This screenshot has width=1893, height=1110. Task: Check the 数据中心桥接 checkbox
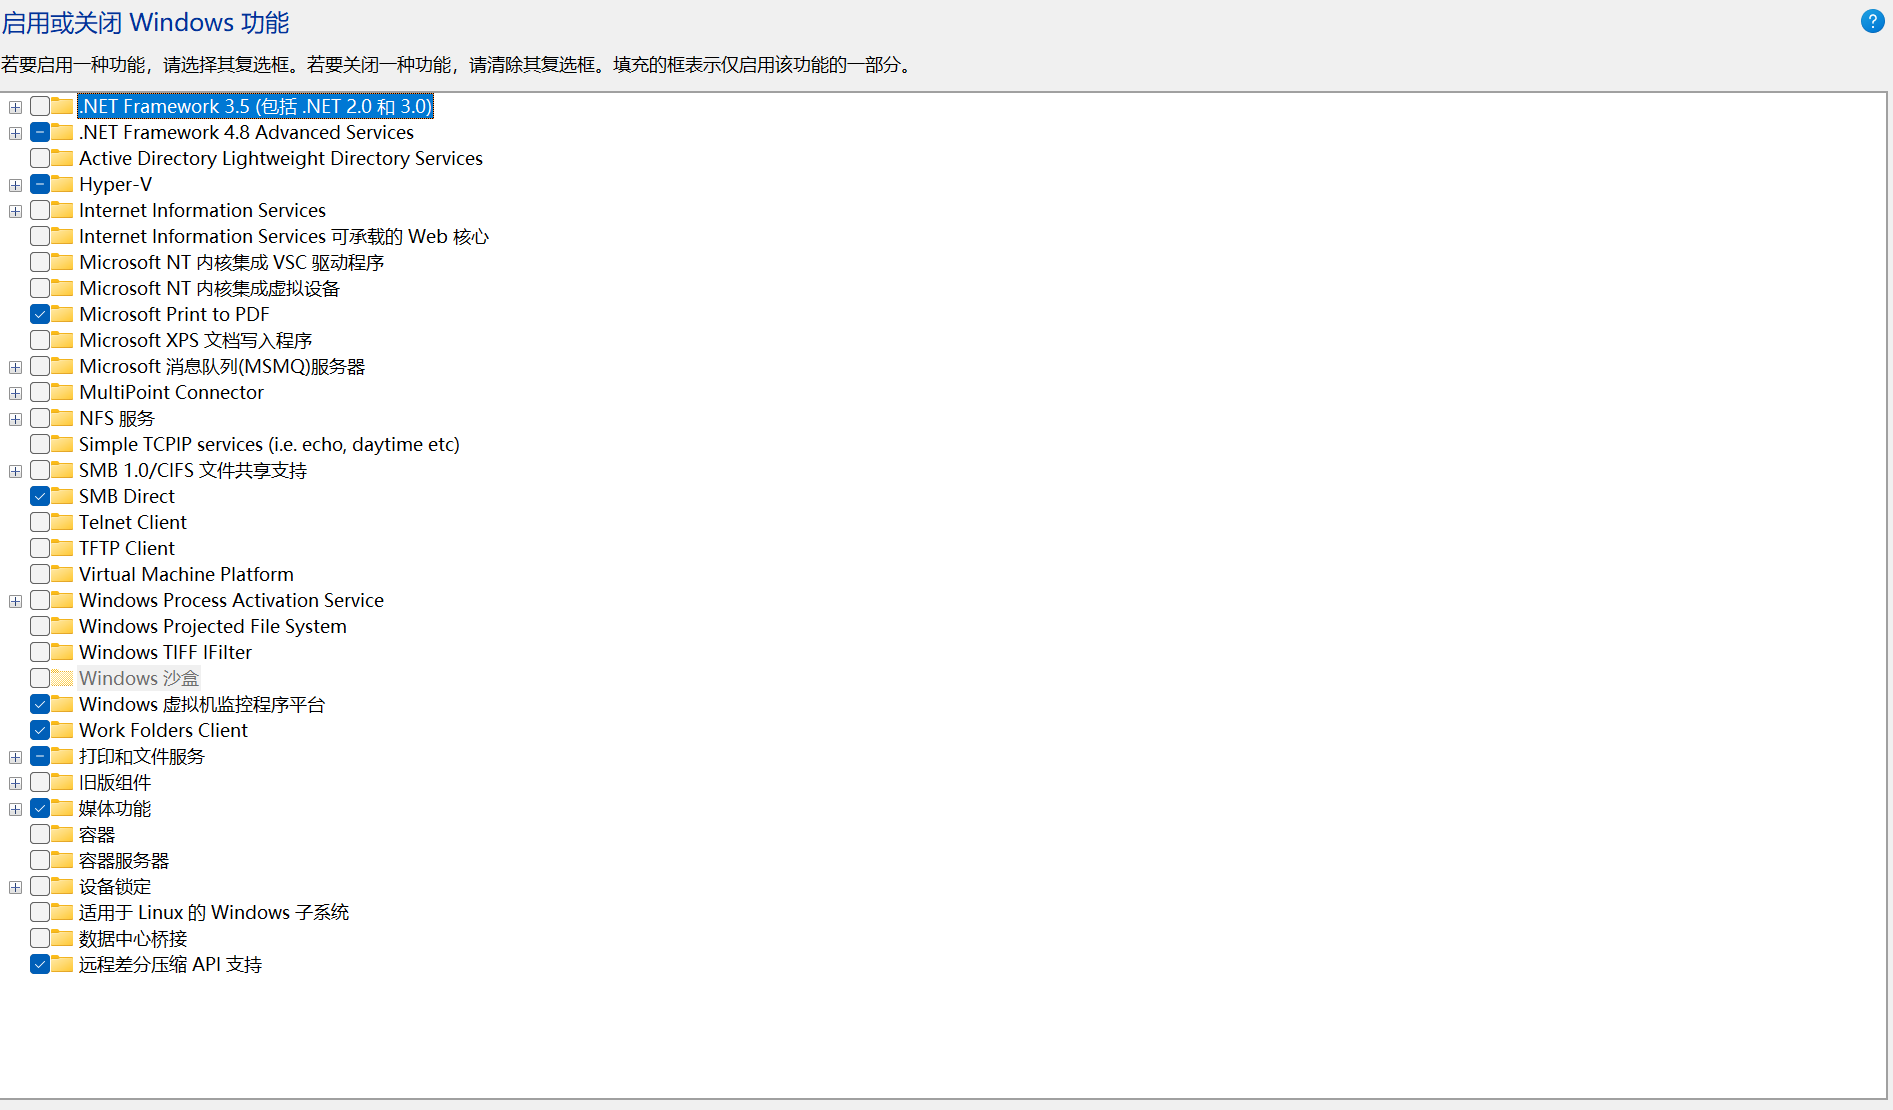click(x=40, y=938)
